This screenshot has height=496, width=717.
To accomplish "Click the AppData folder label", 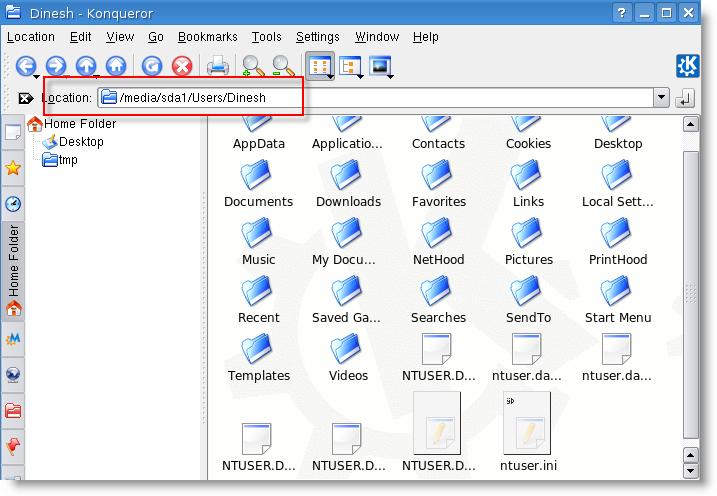I will tap(258, 144).
